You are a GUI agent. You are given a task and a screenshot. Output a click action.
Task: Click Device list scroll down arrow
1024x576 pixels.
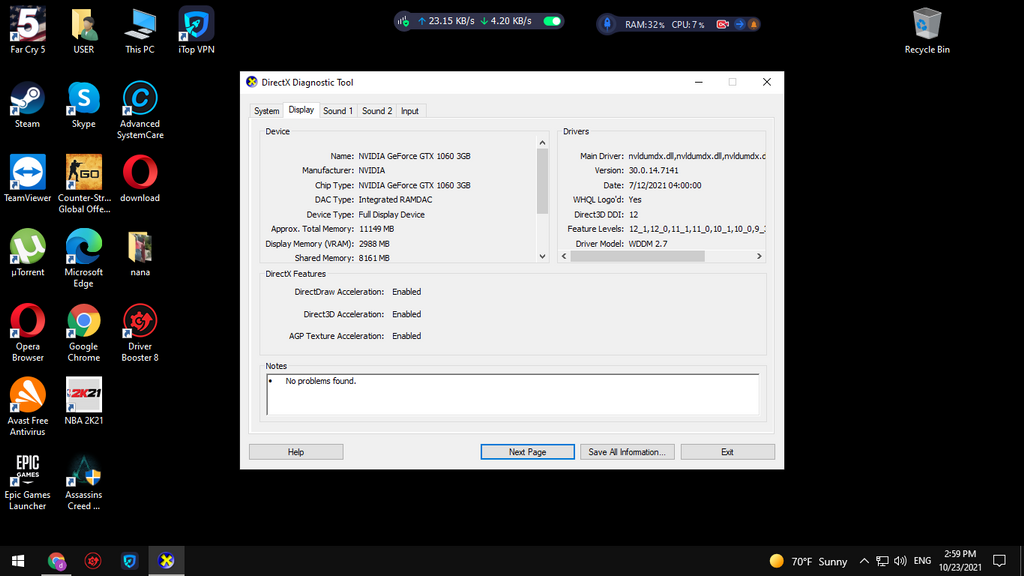(542, 257)
